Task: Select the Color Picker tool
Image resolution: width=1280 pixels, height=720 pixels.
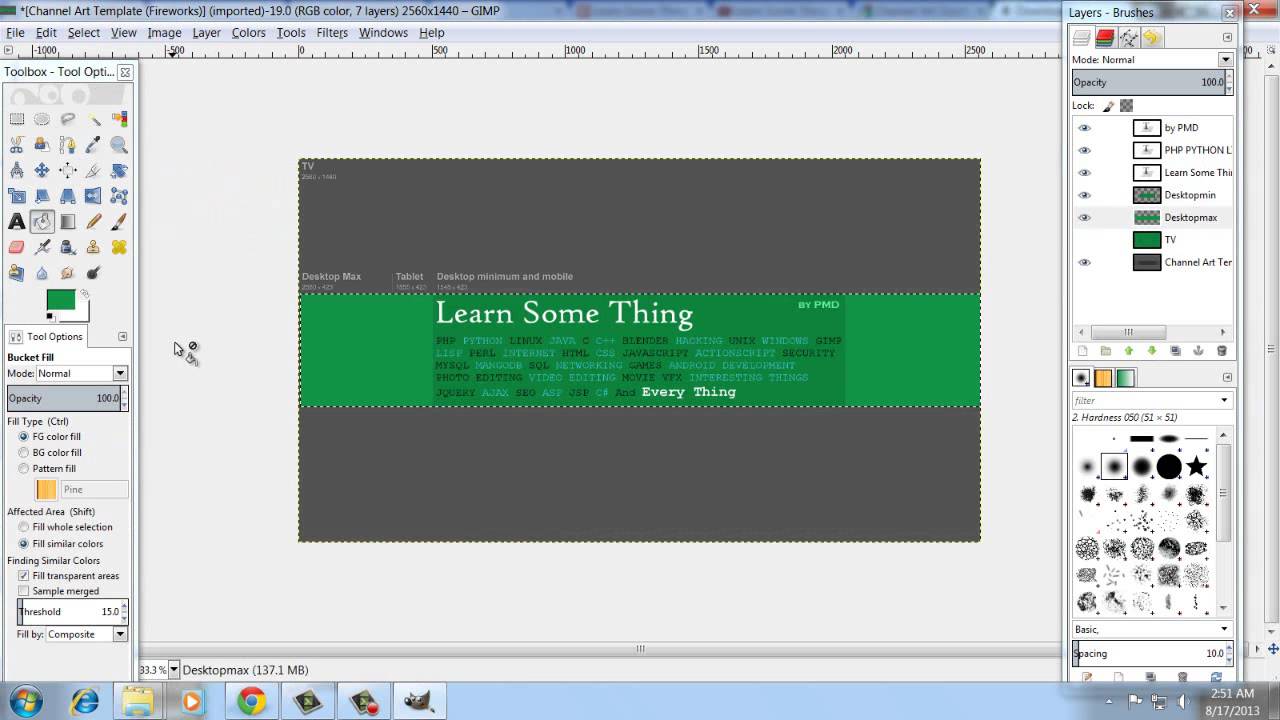Action: click(94, 145)
